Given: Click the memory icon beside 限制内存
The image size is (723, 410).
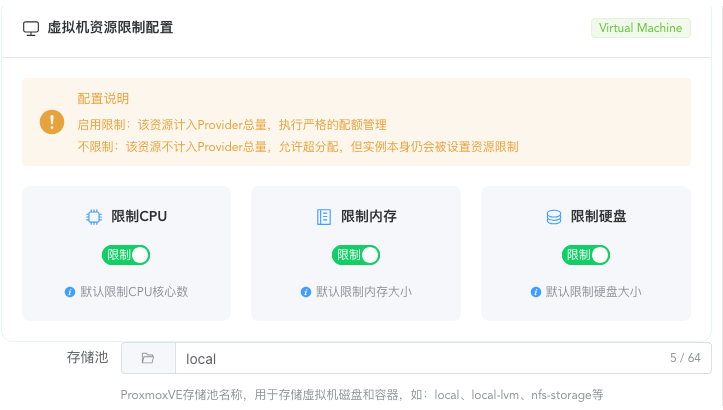Looking at the screenshot, I should pyautogui.click(x=324, y=216).
